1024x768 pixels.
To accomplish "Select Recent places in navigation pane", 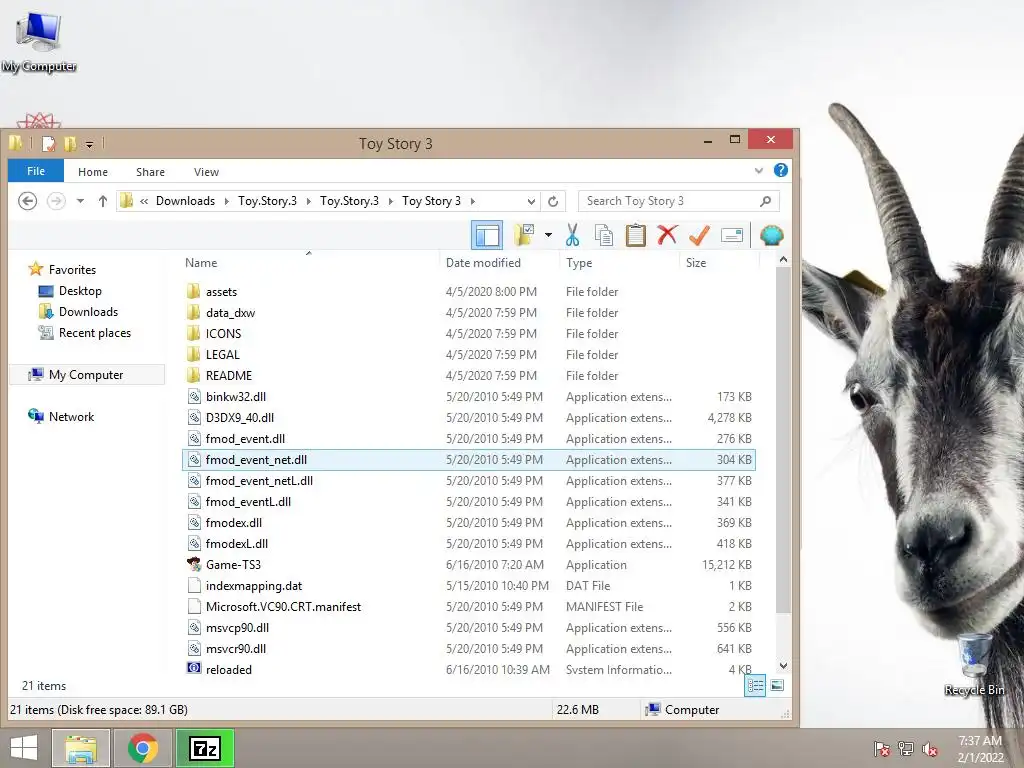I will (x=95, y=332).
